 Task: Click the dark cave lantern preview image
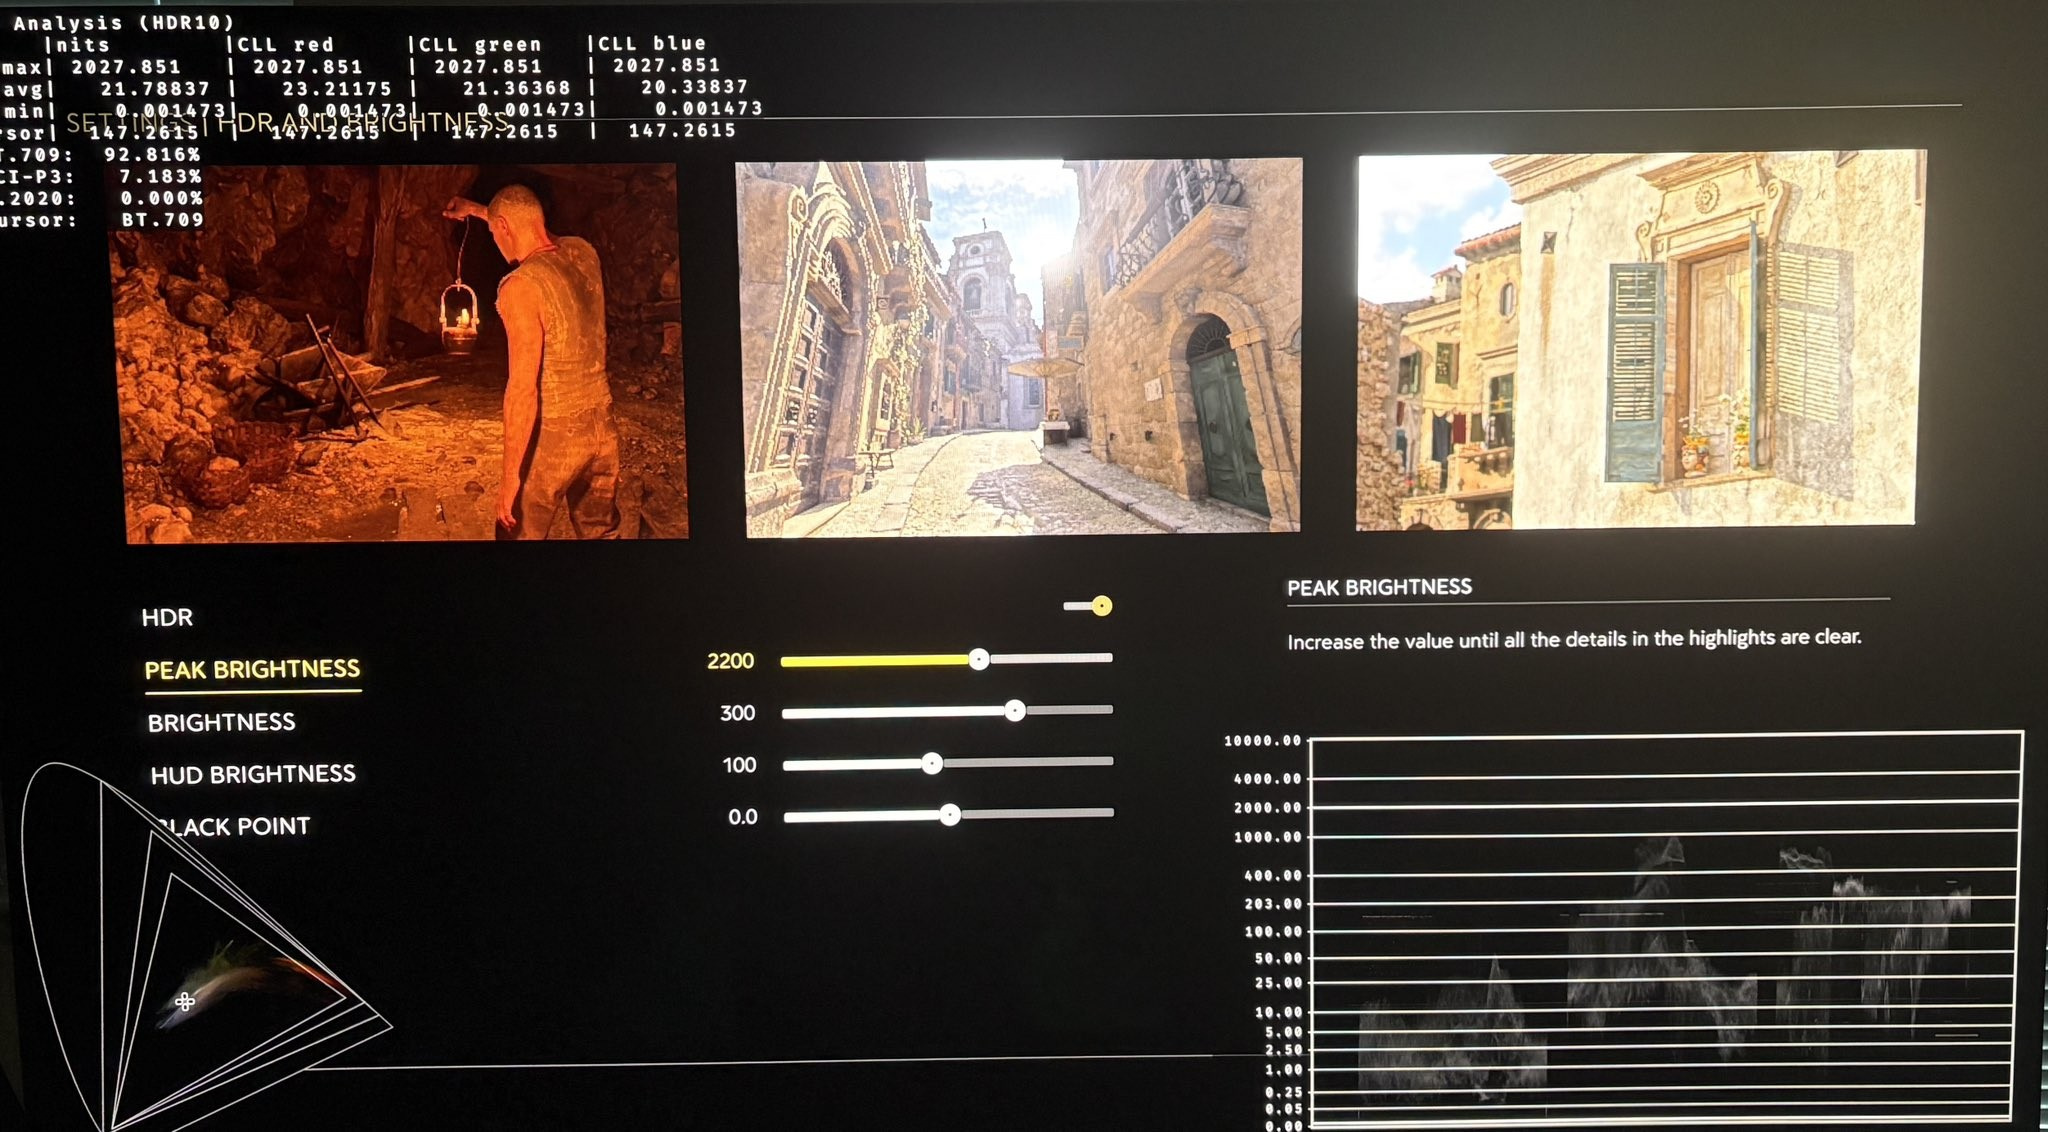[x=399, y=352]
